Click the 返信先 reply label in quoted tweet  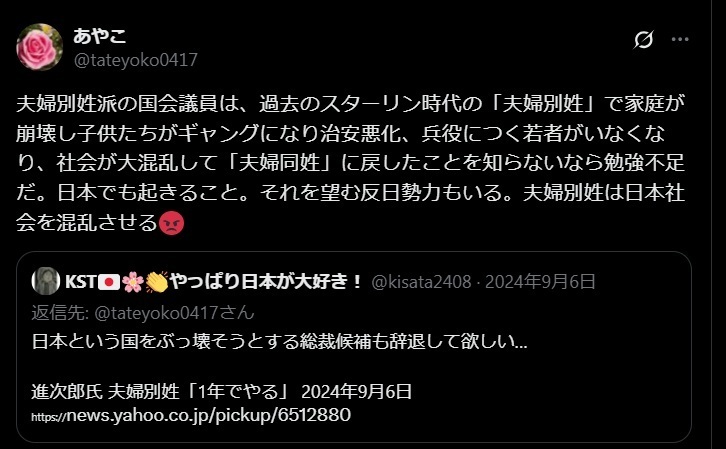[x=60, y=313]
